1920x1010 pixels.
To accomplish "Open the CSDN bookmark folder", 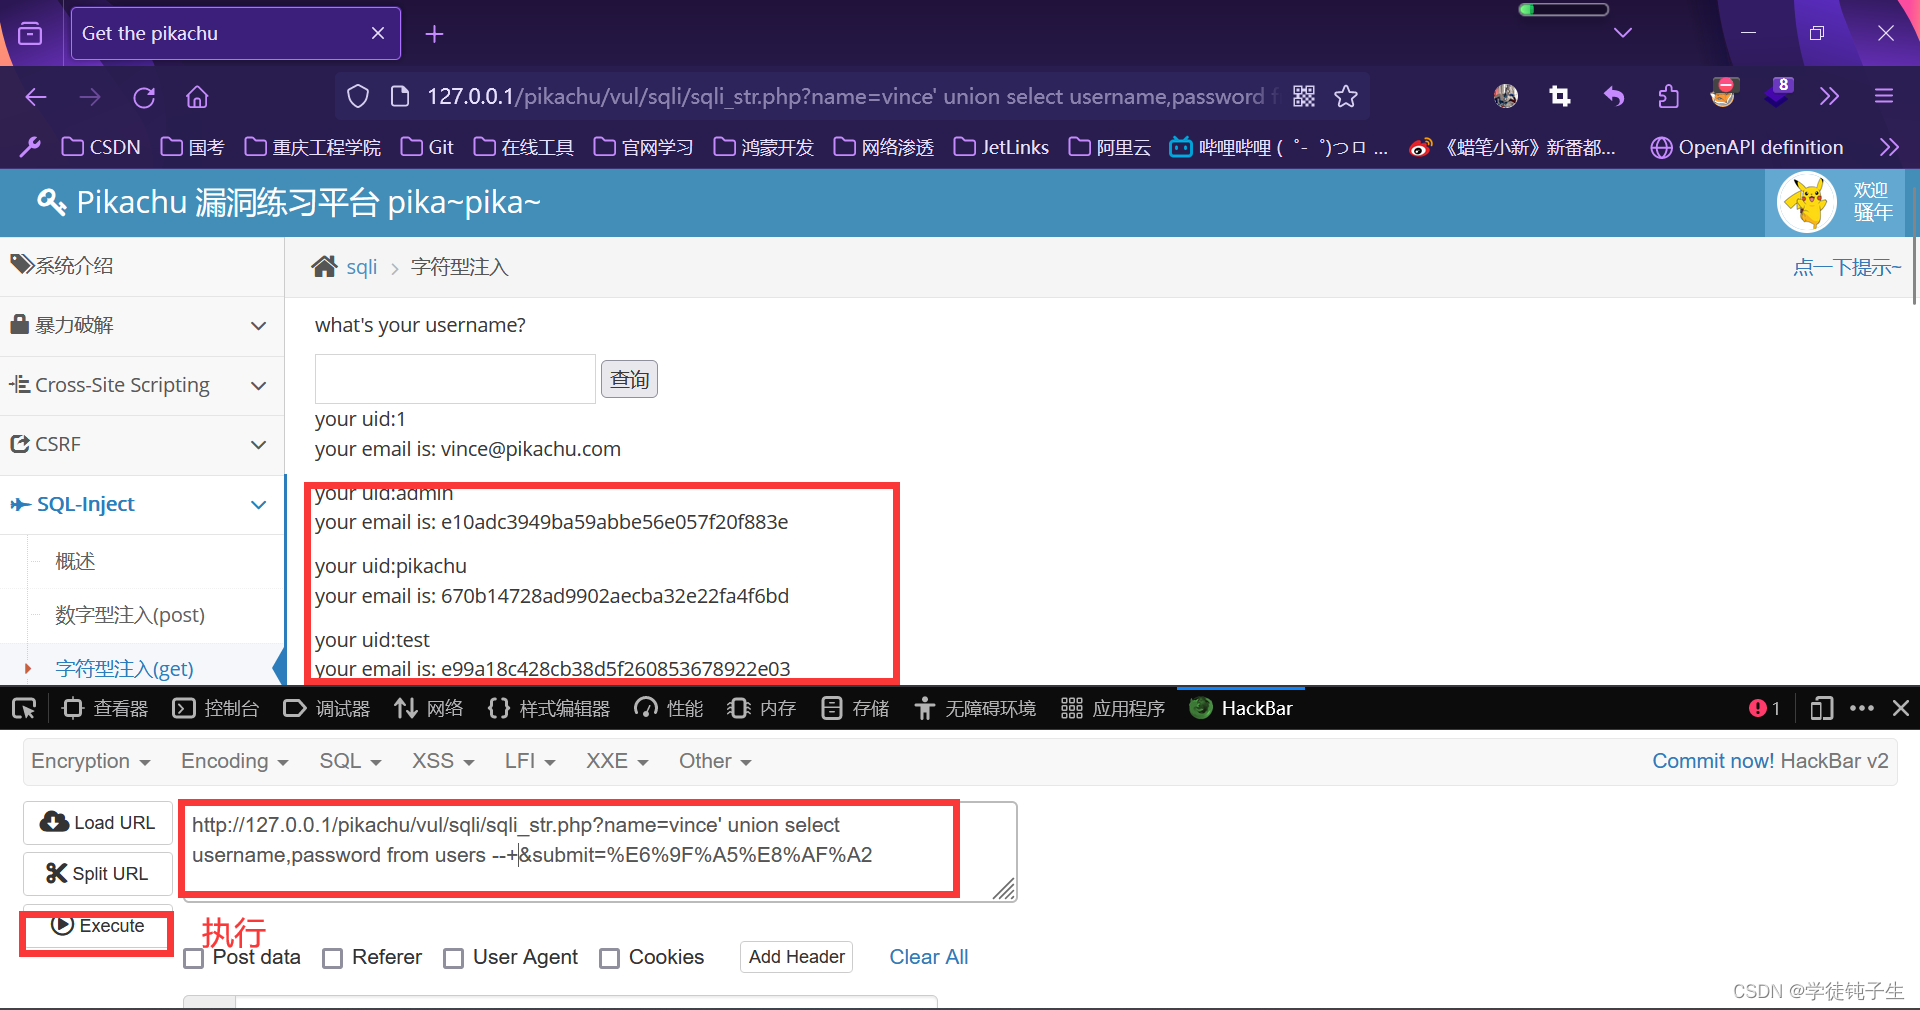I will click(101, 147).
